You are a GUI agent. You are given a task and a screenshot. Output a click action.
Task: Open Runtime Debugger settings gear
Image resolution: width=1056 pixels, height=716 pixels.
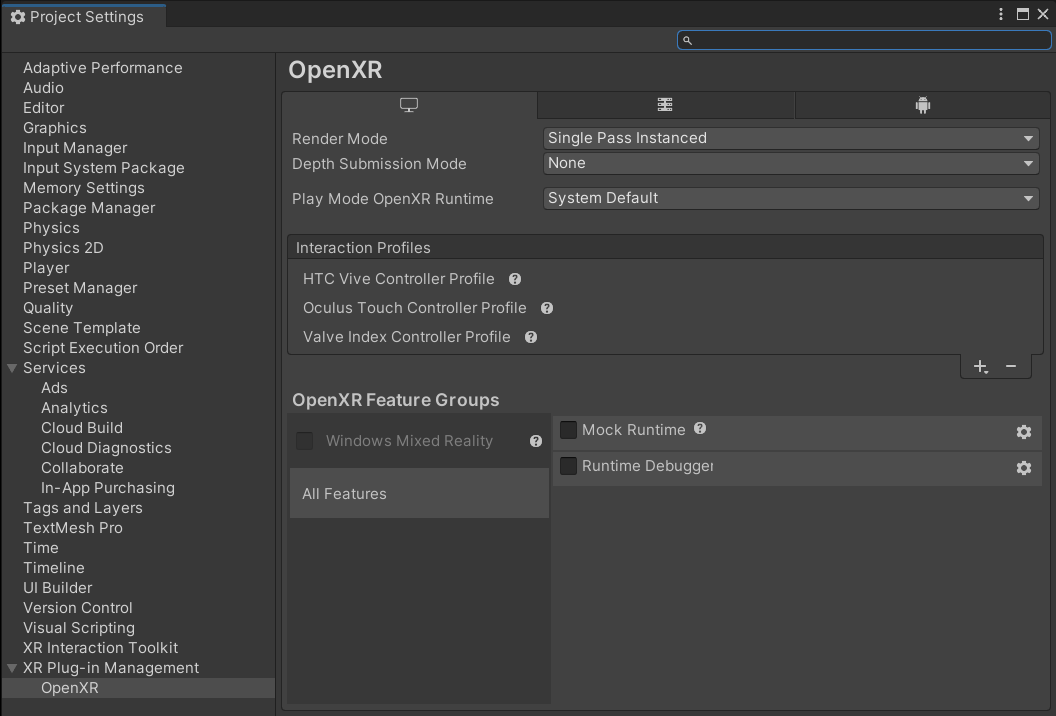[x=1023, y=468]
